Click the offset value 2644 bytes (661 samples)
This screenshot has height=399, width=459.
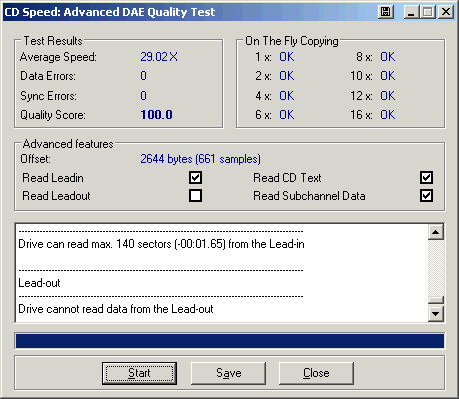200,159
